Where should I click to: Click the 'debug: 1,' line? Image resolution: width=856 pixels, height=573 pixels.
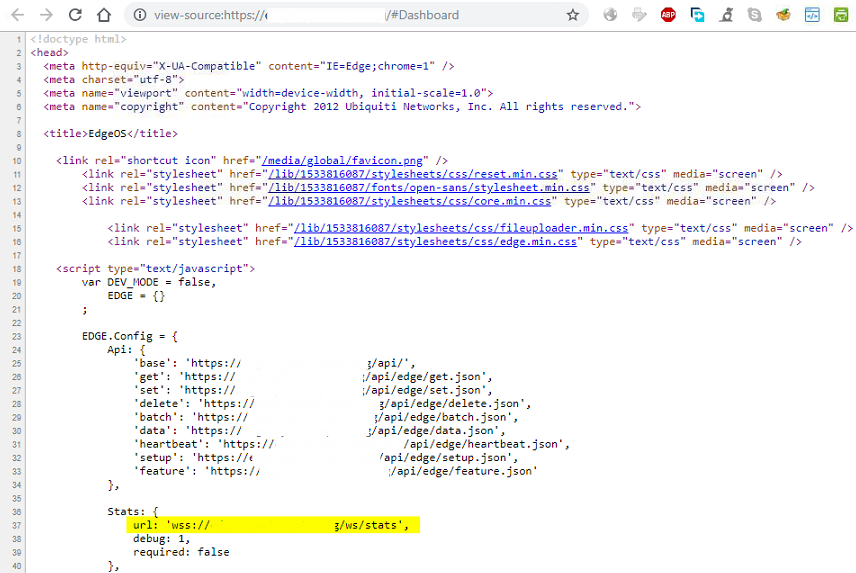[162, 539]
